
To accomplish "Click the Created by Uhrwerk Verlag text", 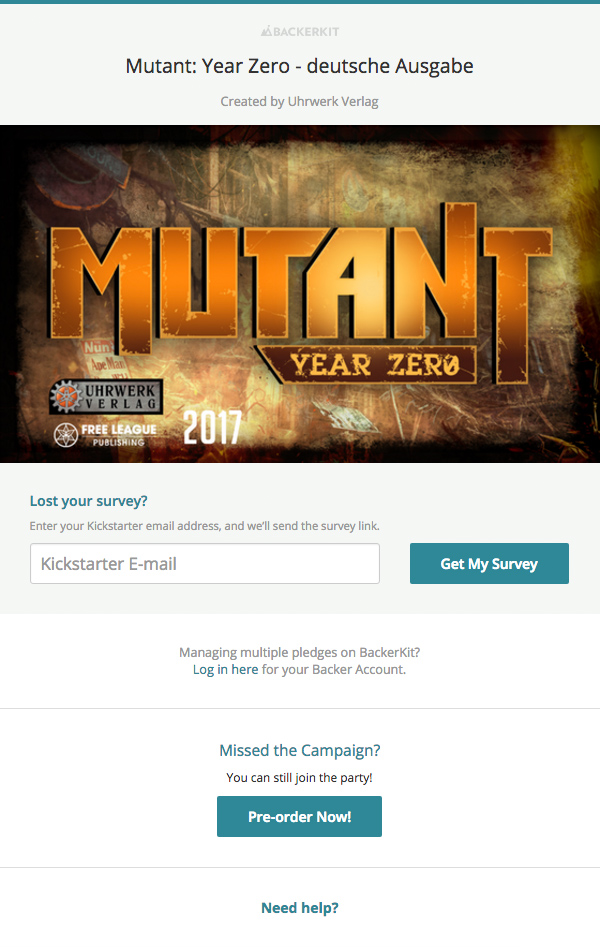I will [300, 101].
